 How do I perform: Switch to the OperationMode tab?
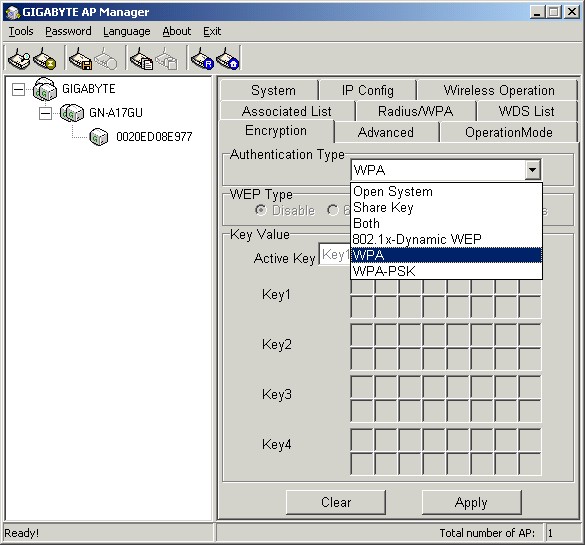[509, 132]
